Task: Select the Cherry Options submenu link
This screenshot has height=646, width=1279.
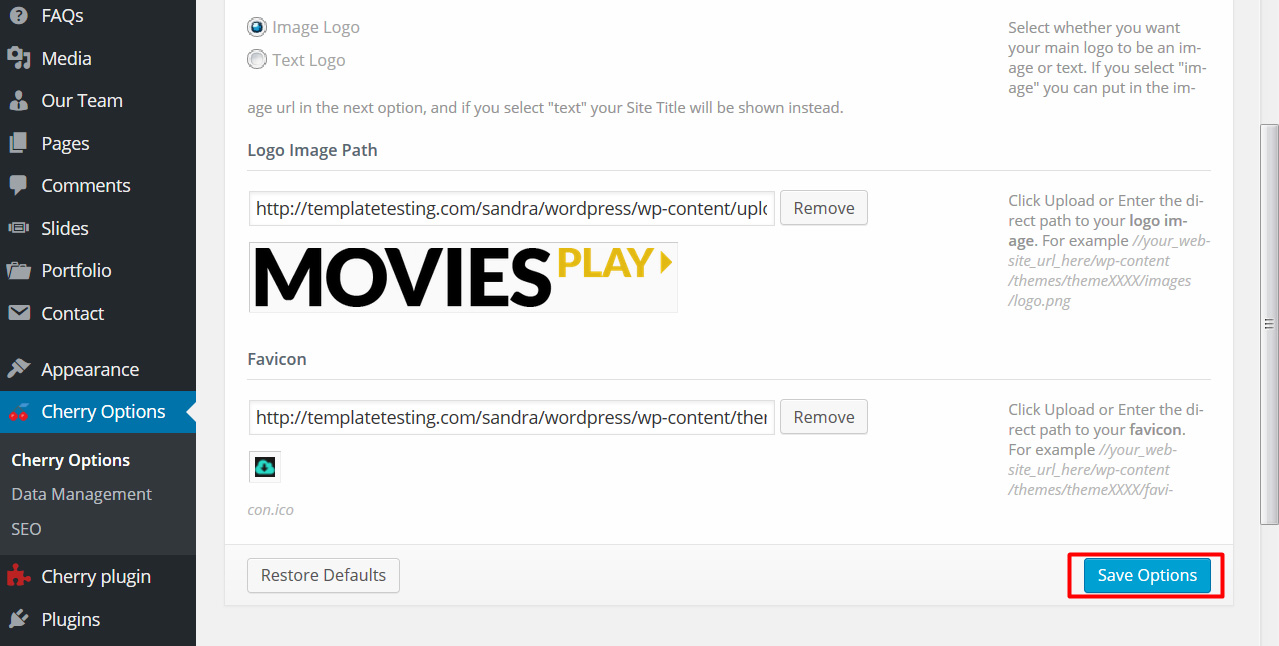Action: [x=70, y=460]
